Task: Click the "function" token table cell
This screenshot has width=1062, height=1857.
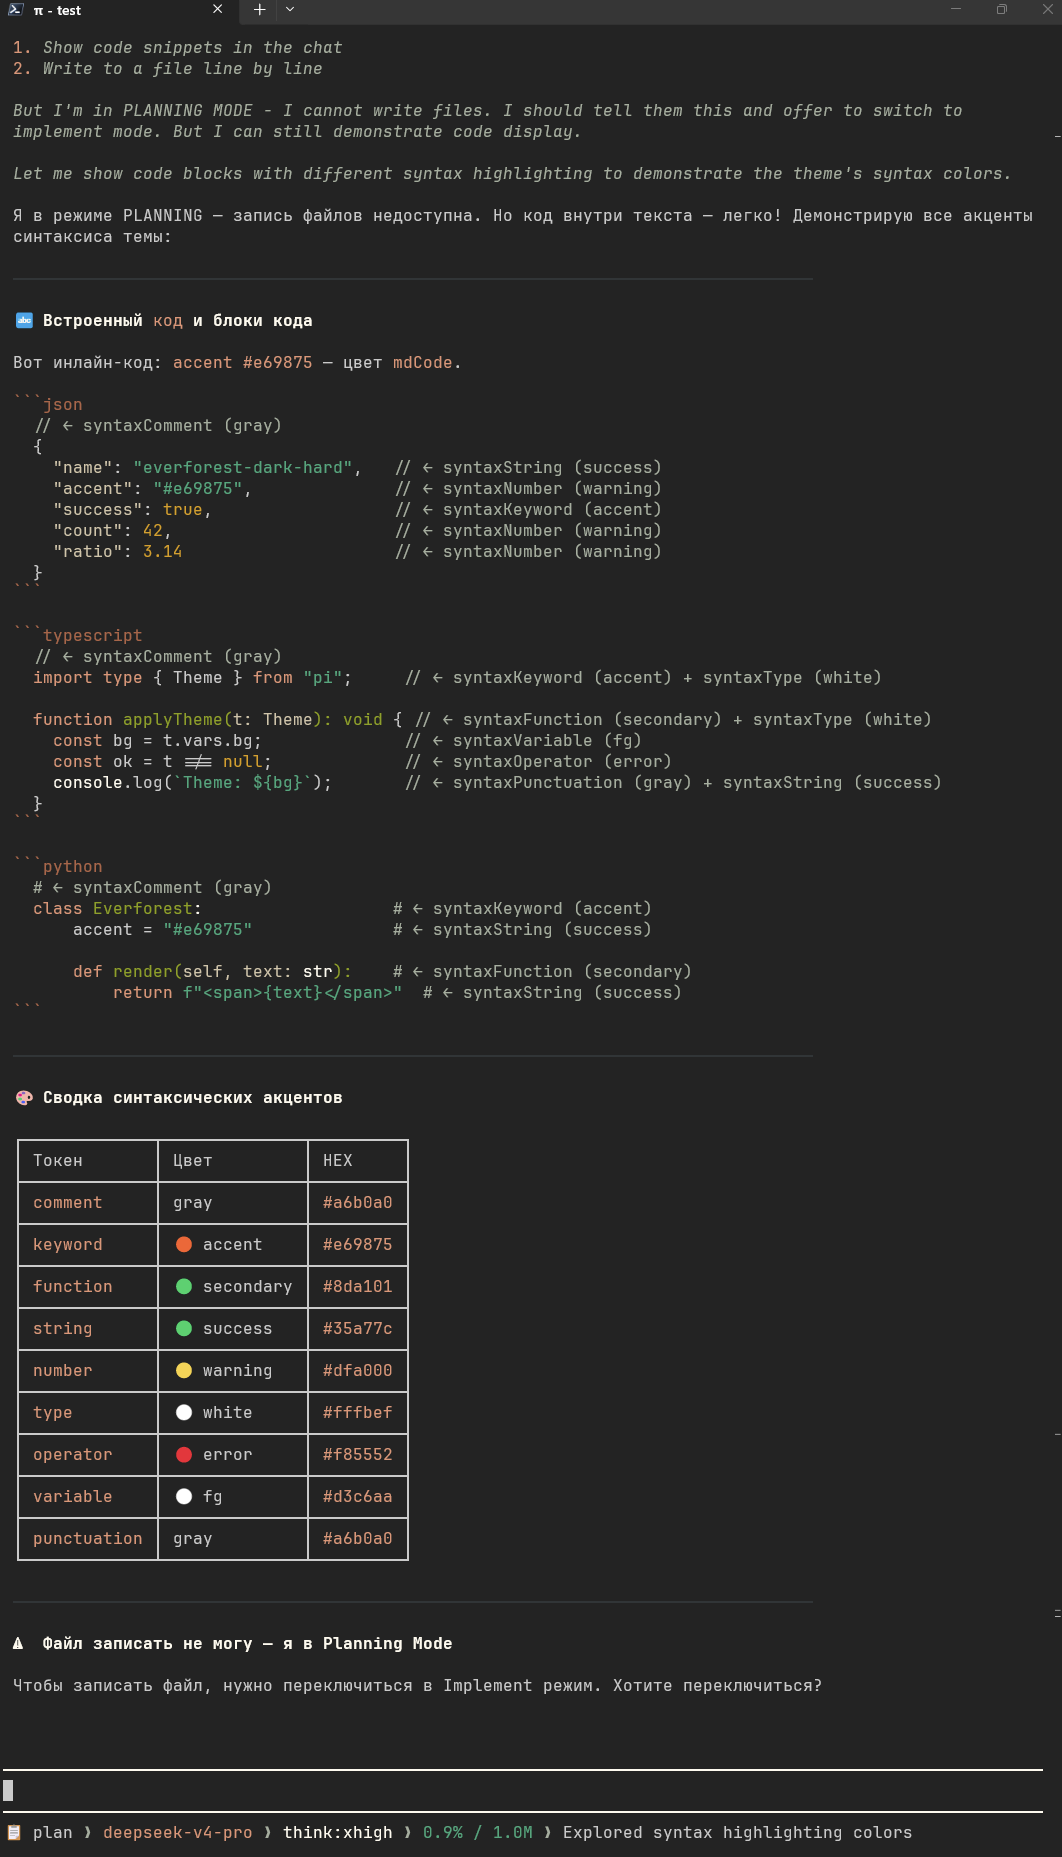Action: [x=88, y=1286]
